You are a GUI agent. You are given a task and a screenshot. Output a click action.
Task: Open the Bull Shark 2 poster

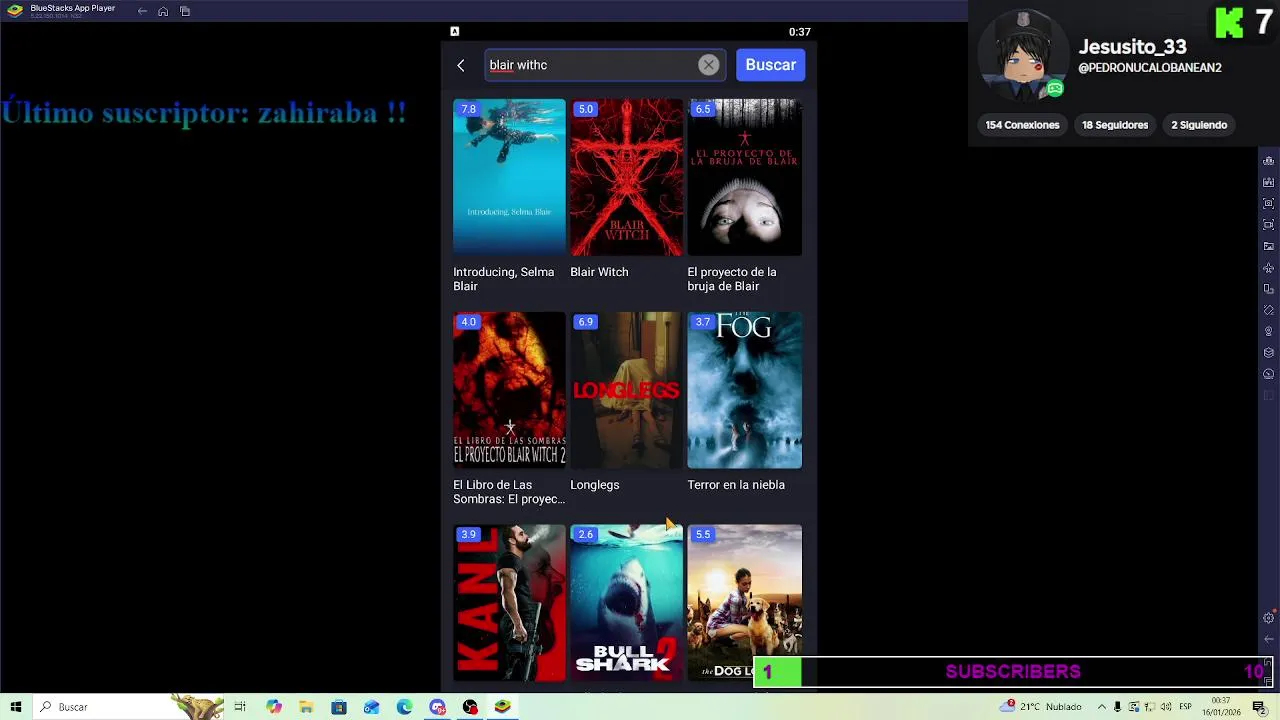click(x=627, y=603)
